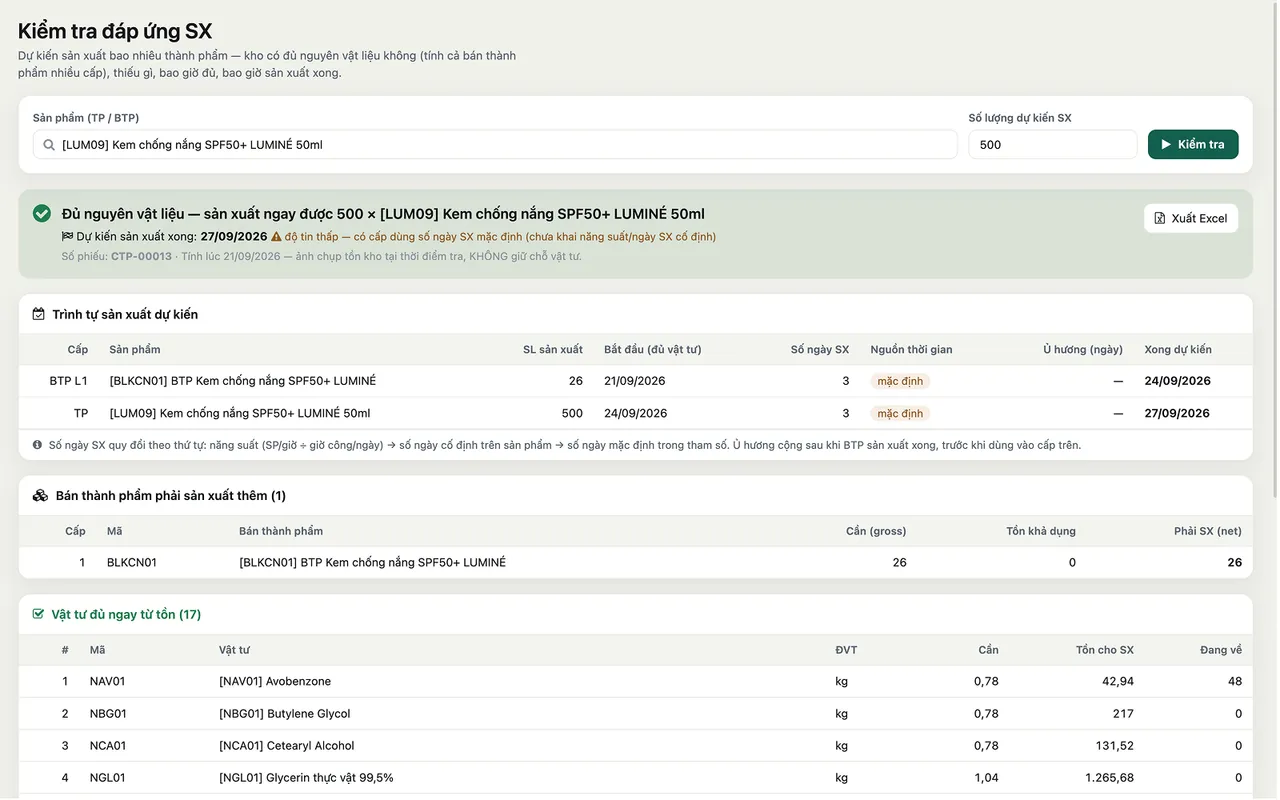The width and height of the screenshot is (1280, 800).
Task: Click the Sản phẩm column header in sequence table
Action: [135, 350]
